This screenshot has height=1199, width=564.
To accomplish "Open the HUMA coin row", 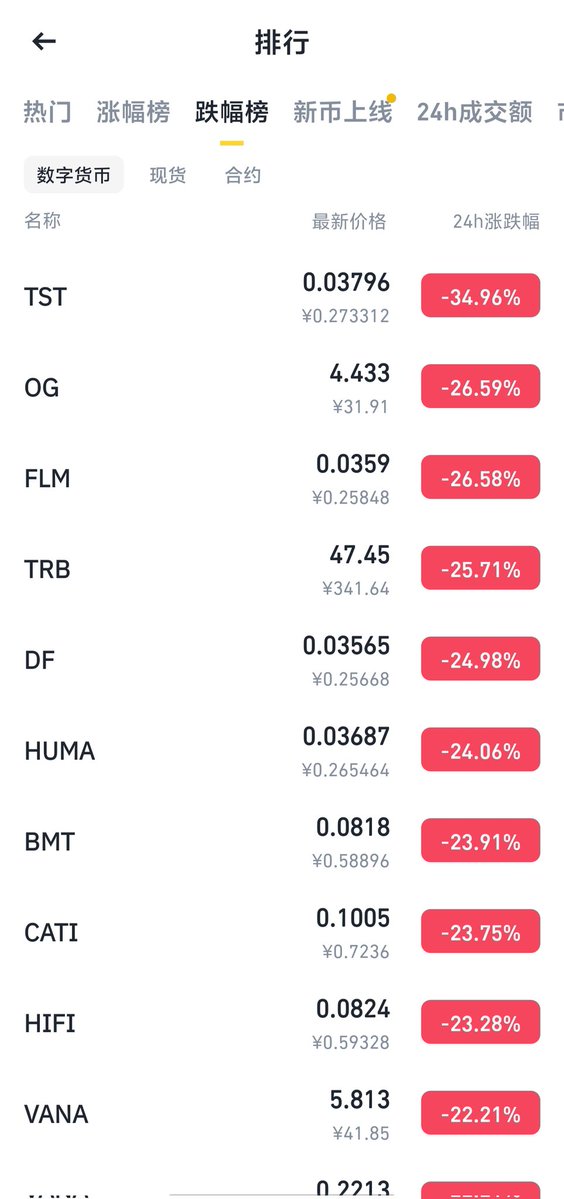I will click(x=282, y=750).
